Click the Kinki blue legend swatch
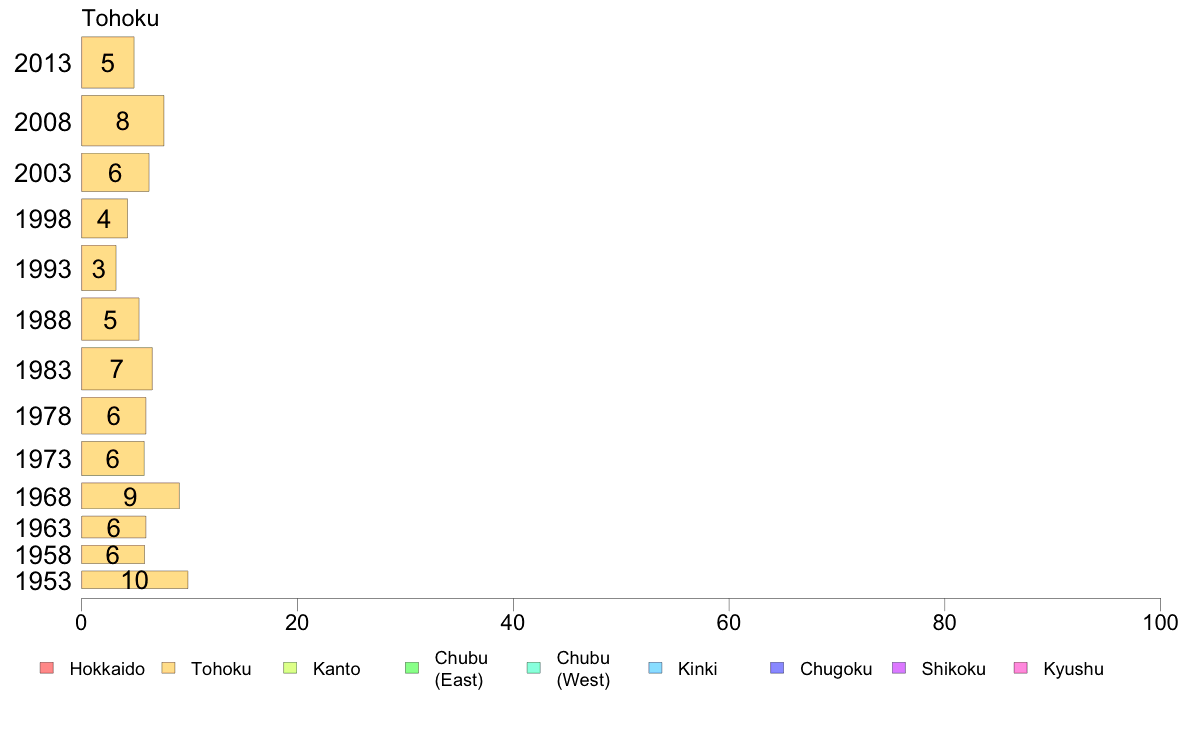 coord(655,668)
